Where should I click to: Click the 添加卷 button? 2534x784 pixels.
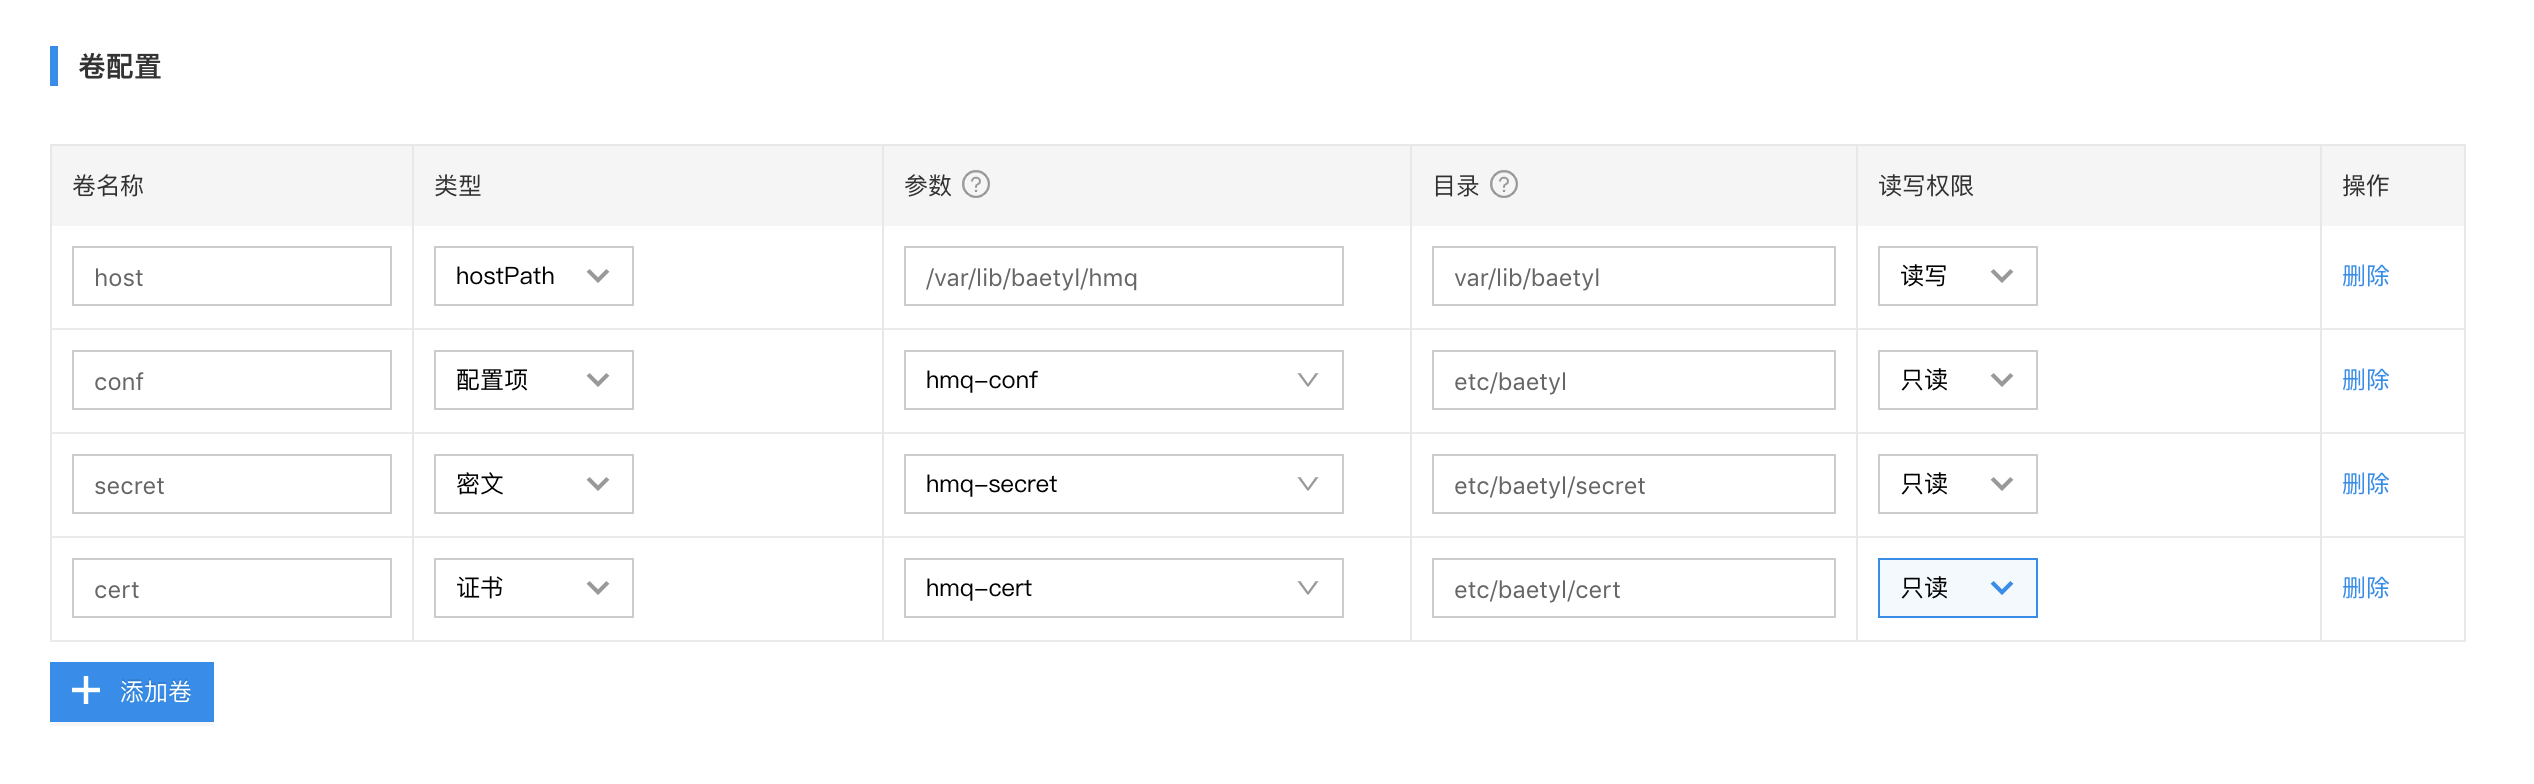(132, 692)
